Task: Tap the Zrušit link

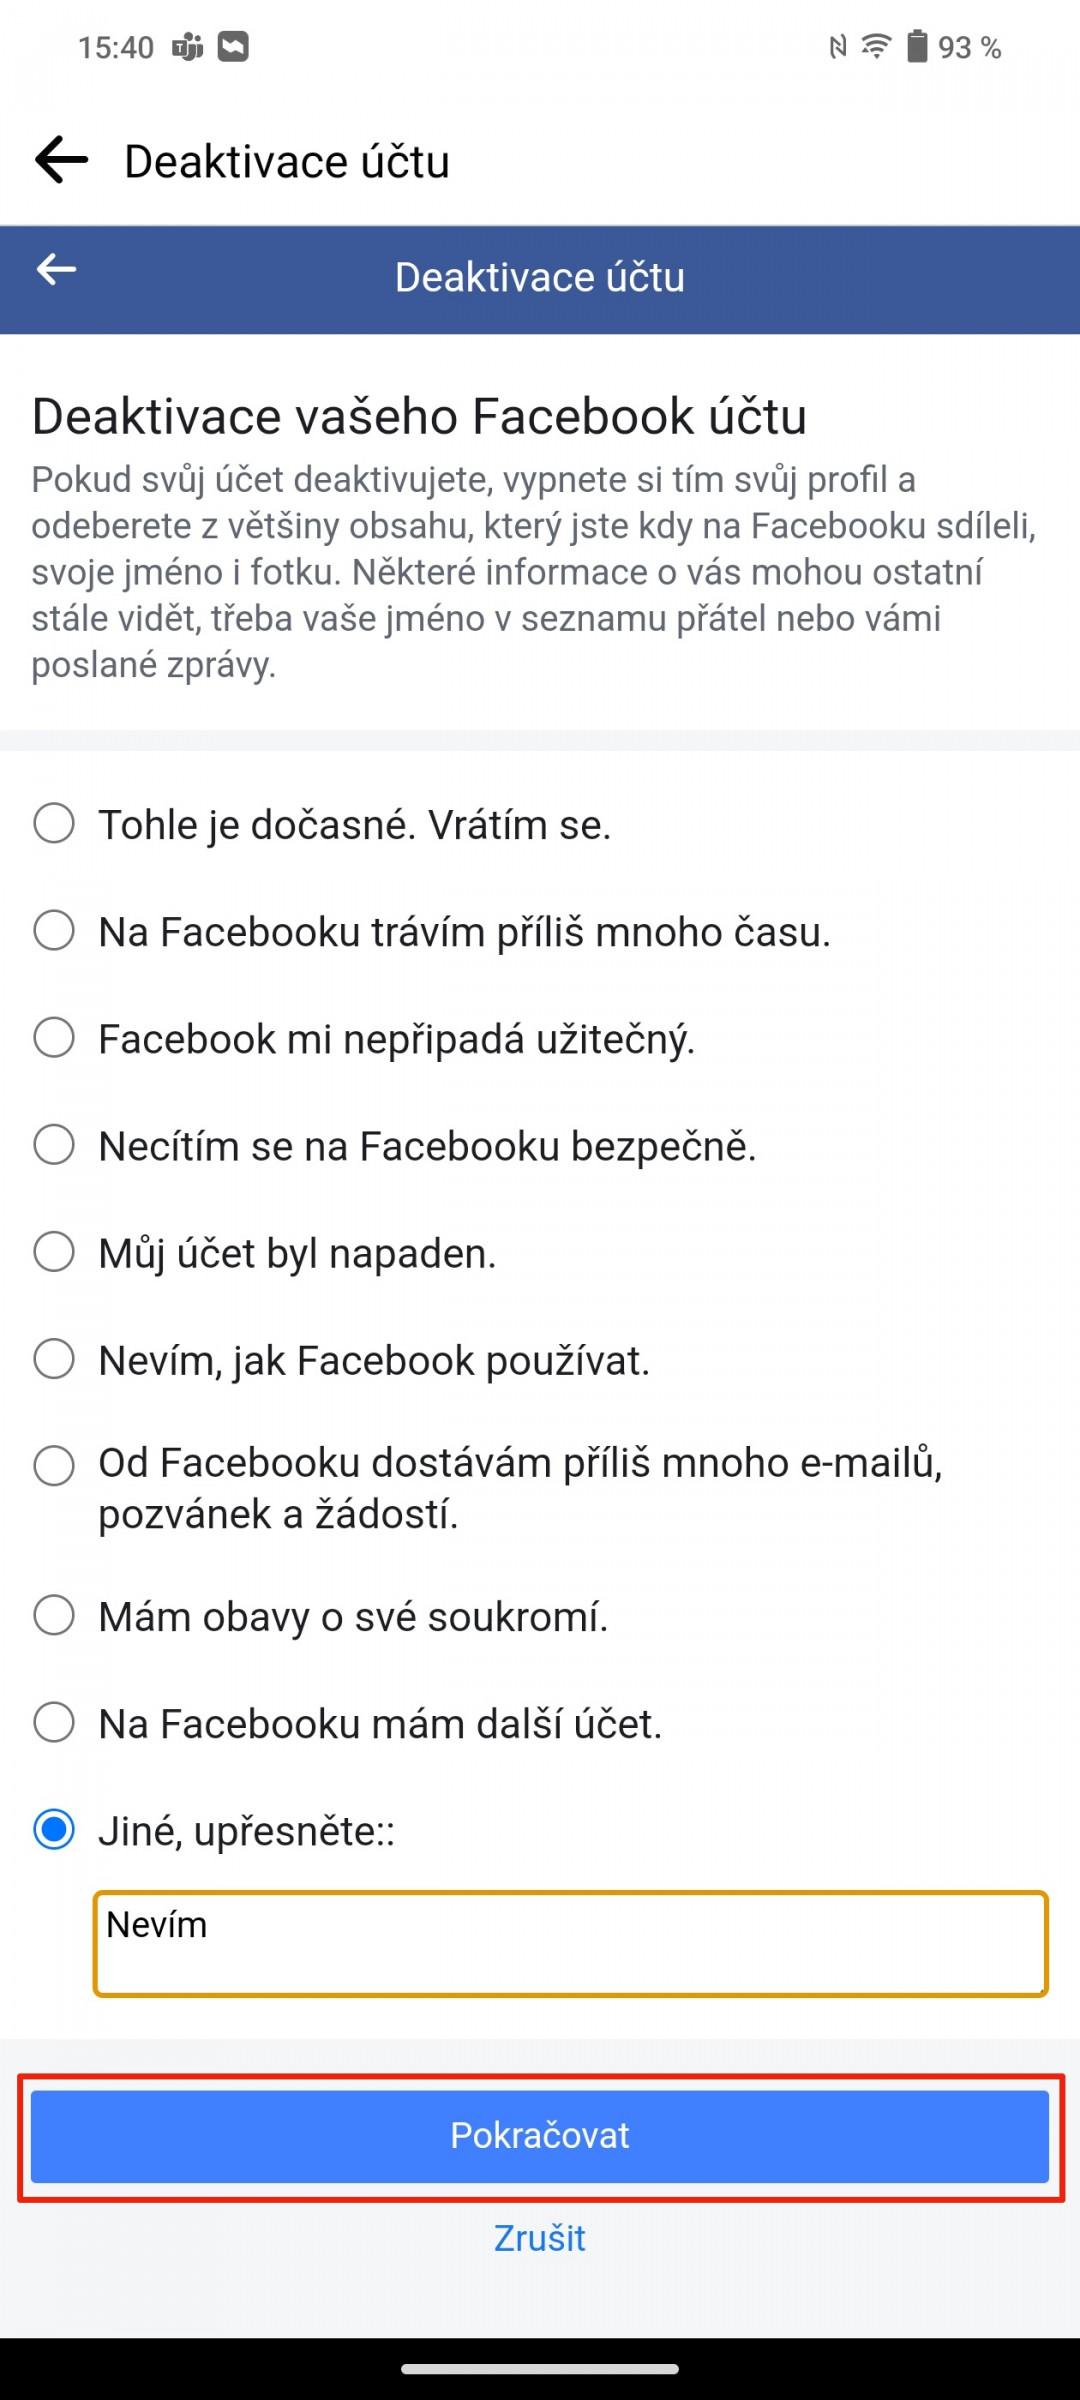Action: [x=540, y=2238]
